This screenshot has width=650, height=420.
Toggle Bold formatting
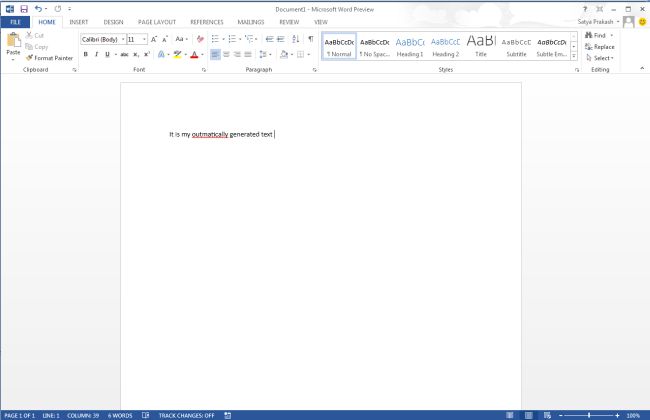coord(85,54)
